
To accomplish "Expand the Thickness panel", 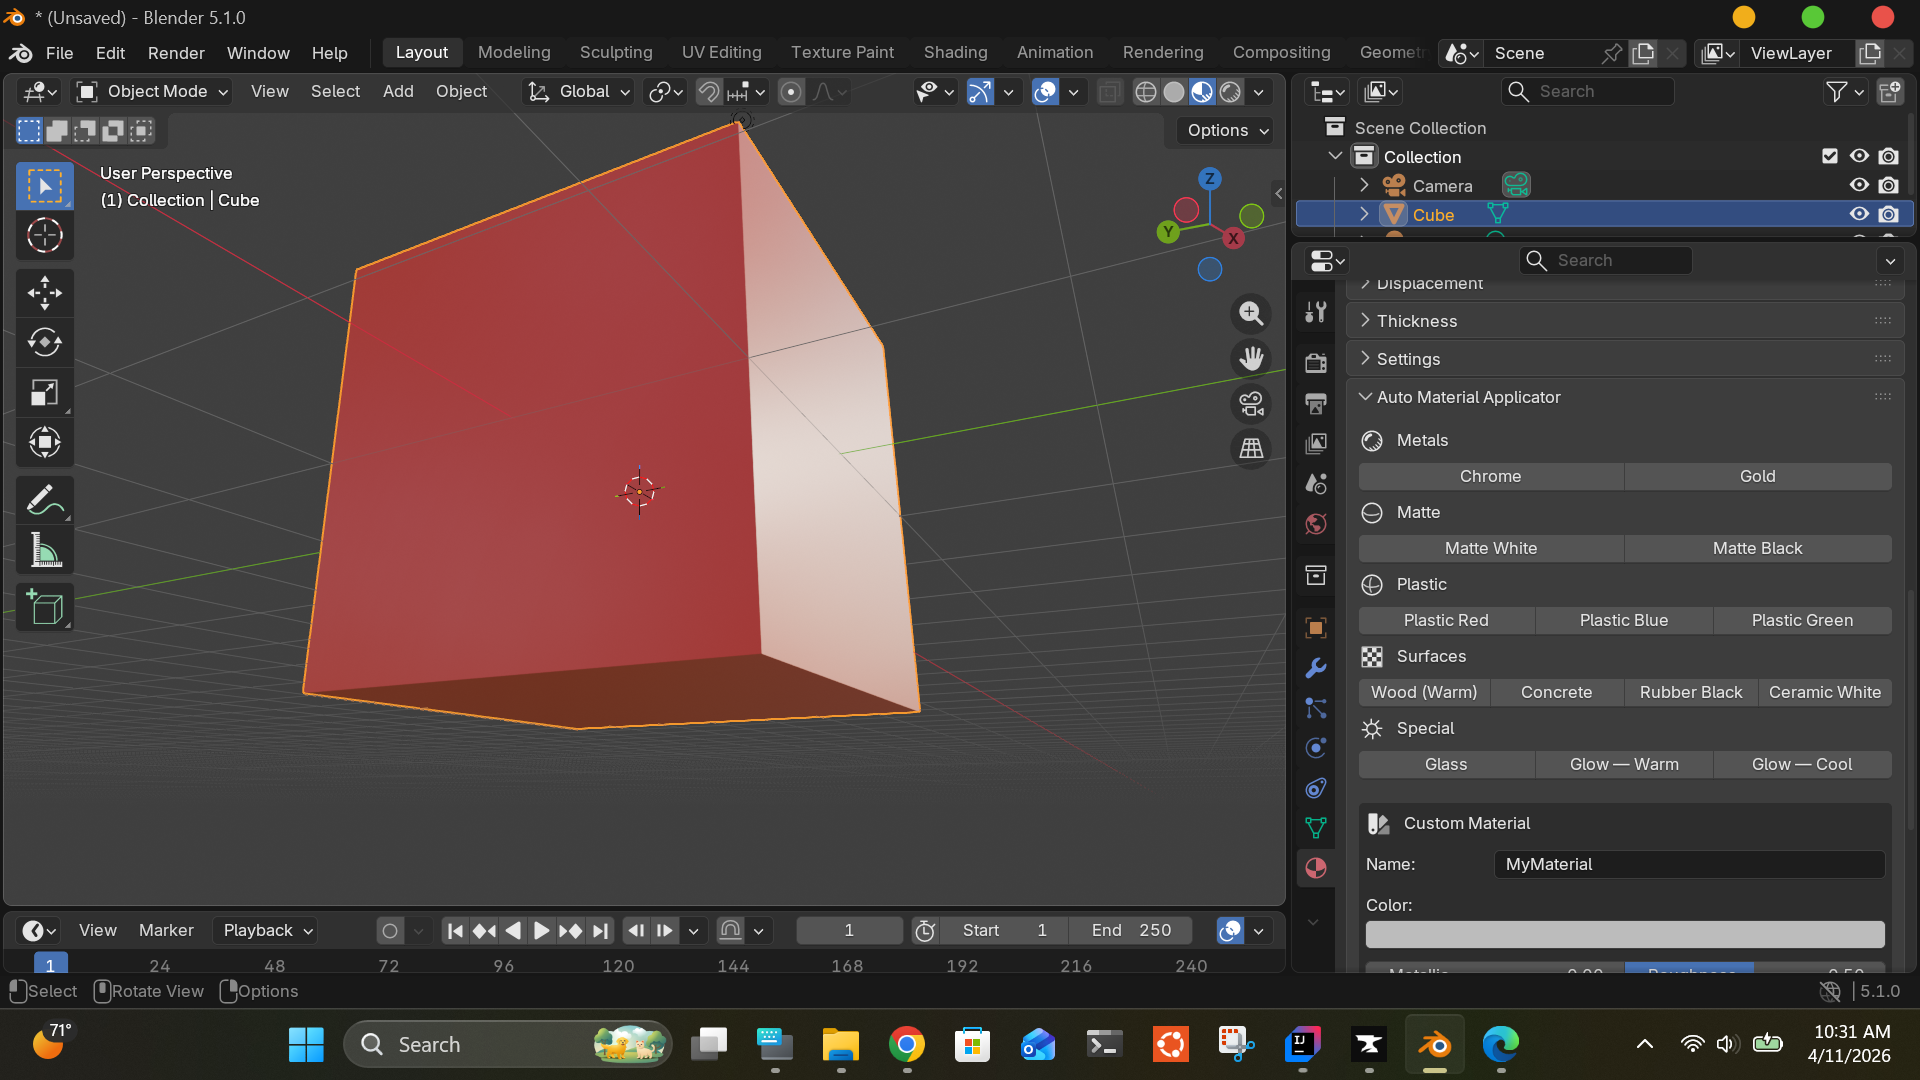I will (x=1416, y=321).
